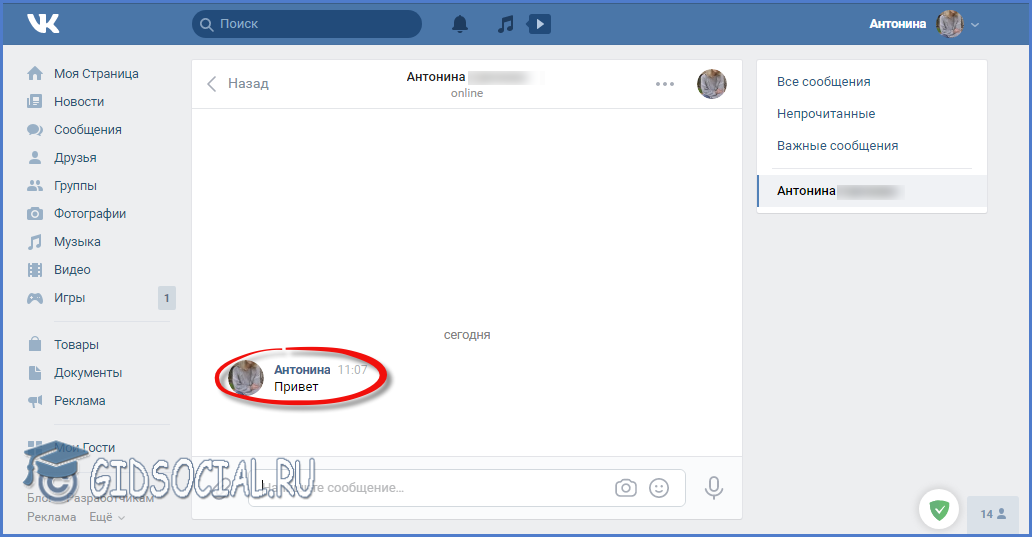Click the 11:07 message timestamp
The image size is (1032, 537).
pyautogui.click(x=352, y=370)
